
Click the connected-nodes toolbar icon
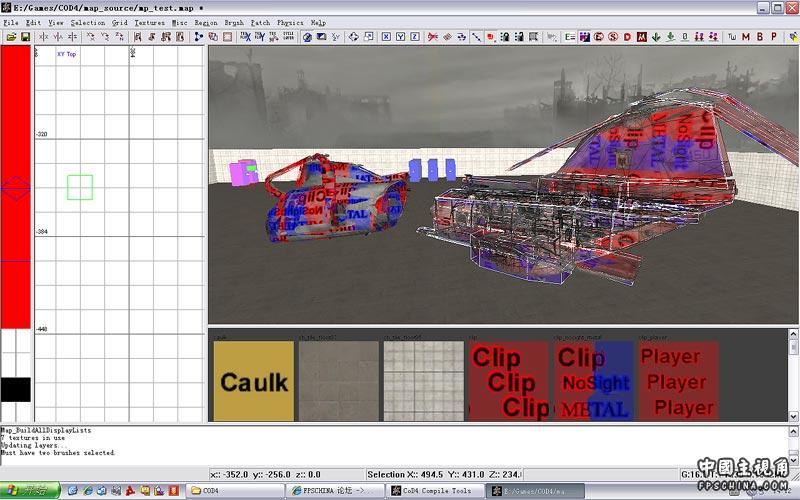199,37
